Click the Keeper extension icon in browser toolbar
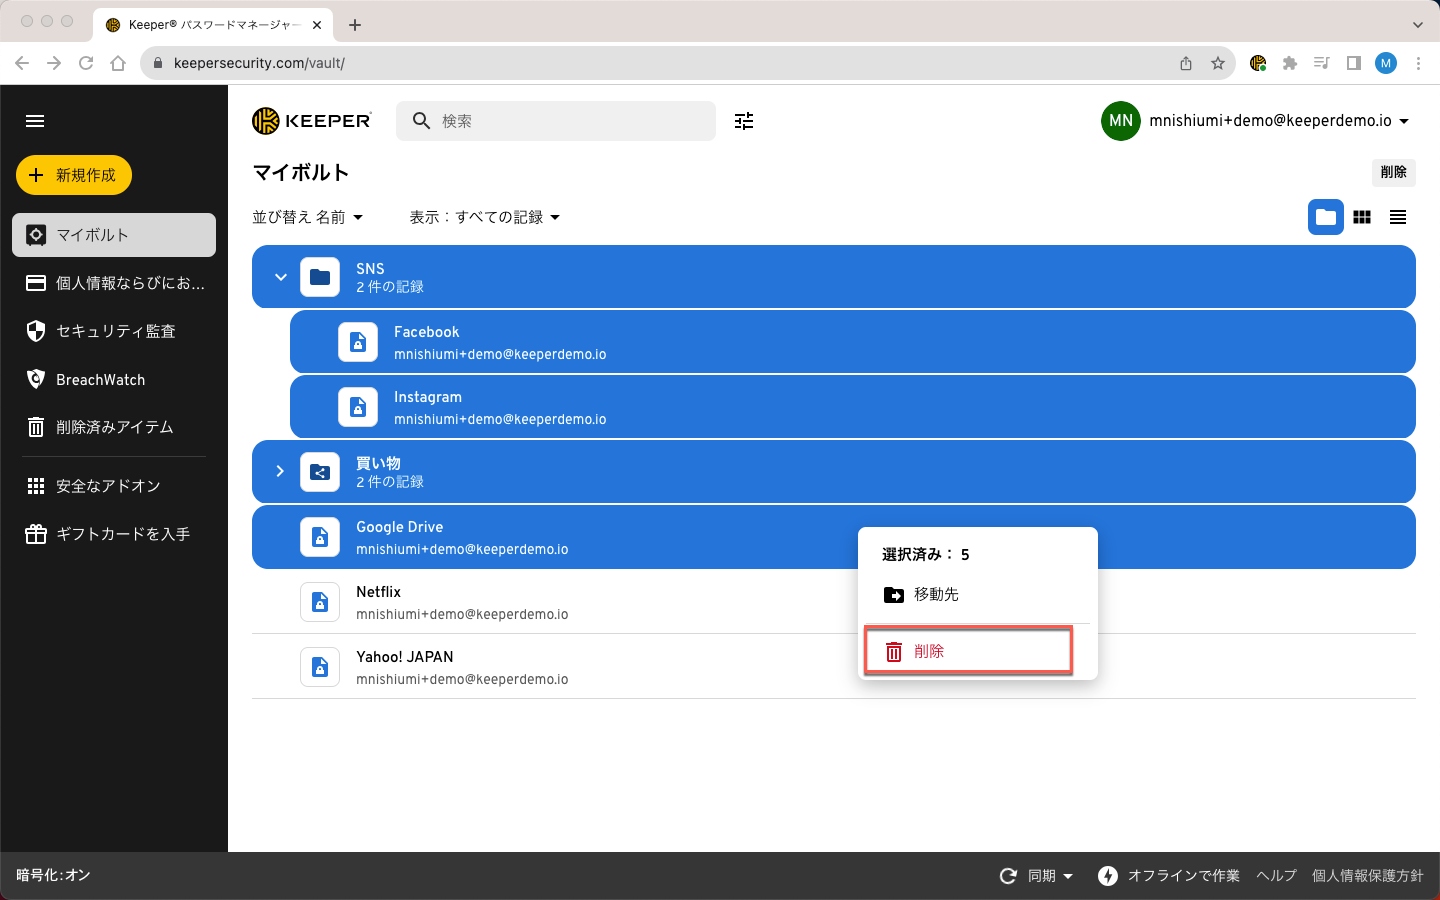 coord(1258,63)
